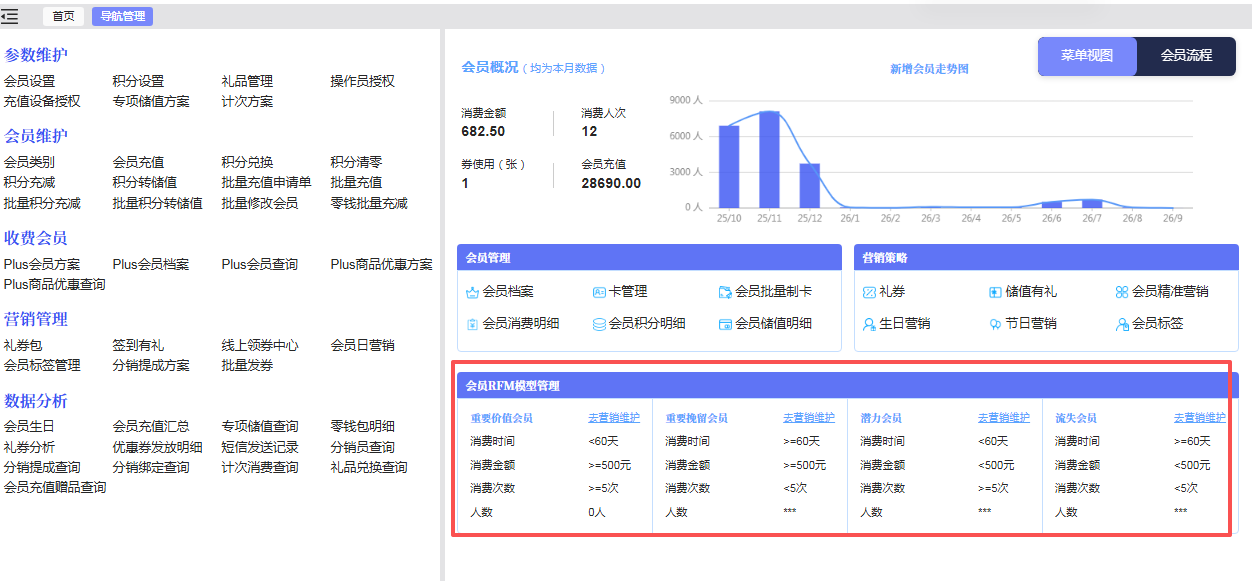This screenshot has width=1252, height=581.
Task: Click the 节日营销 icon
Action: (995, 324)
